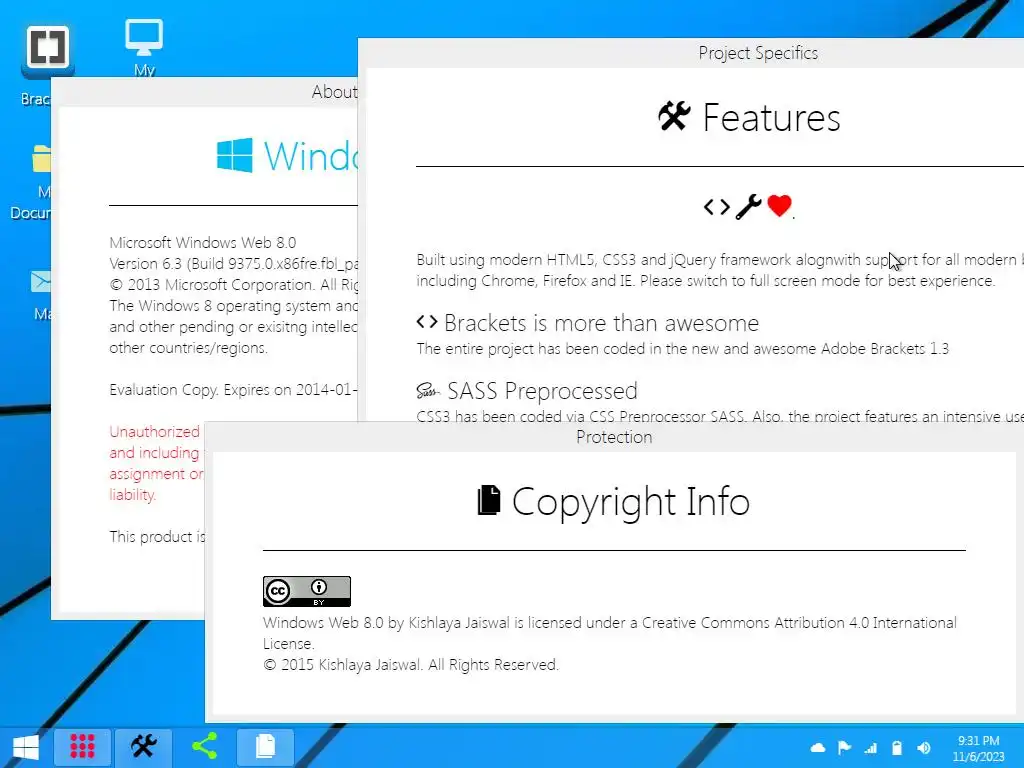Click the 'Features' heading text
Screen dimensions: 1024x768
[x=771, y=118]
